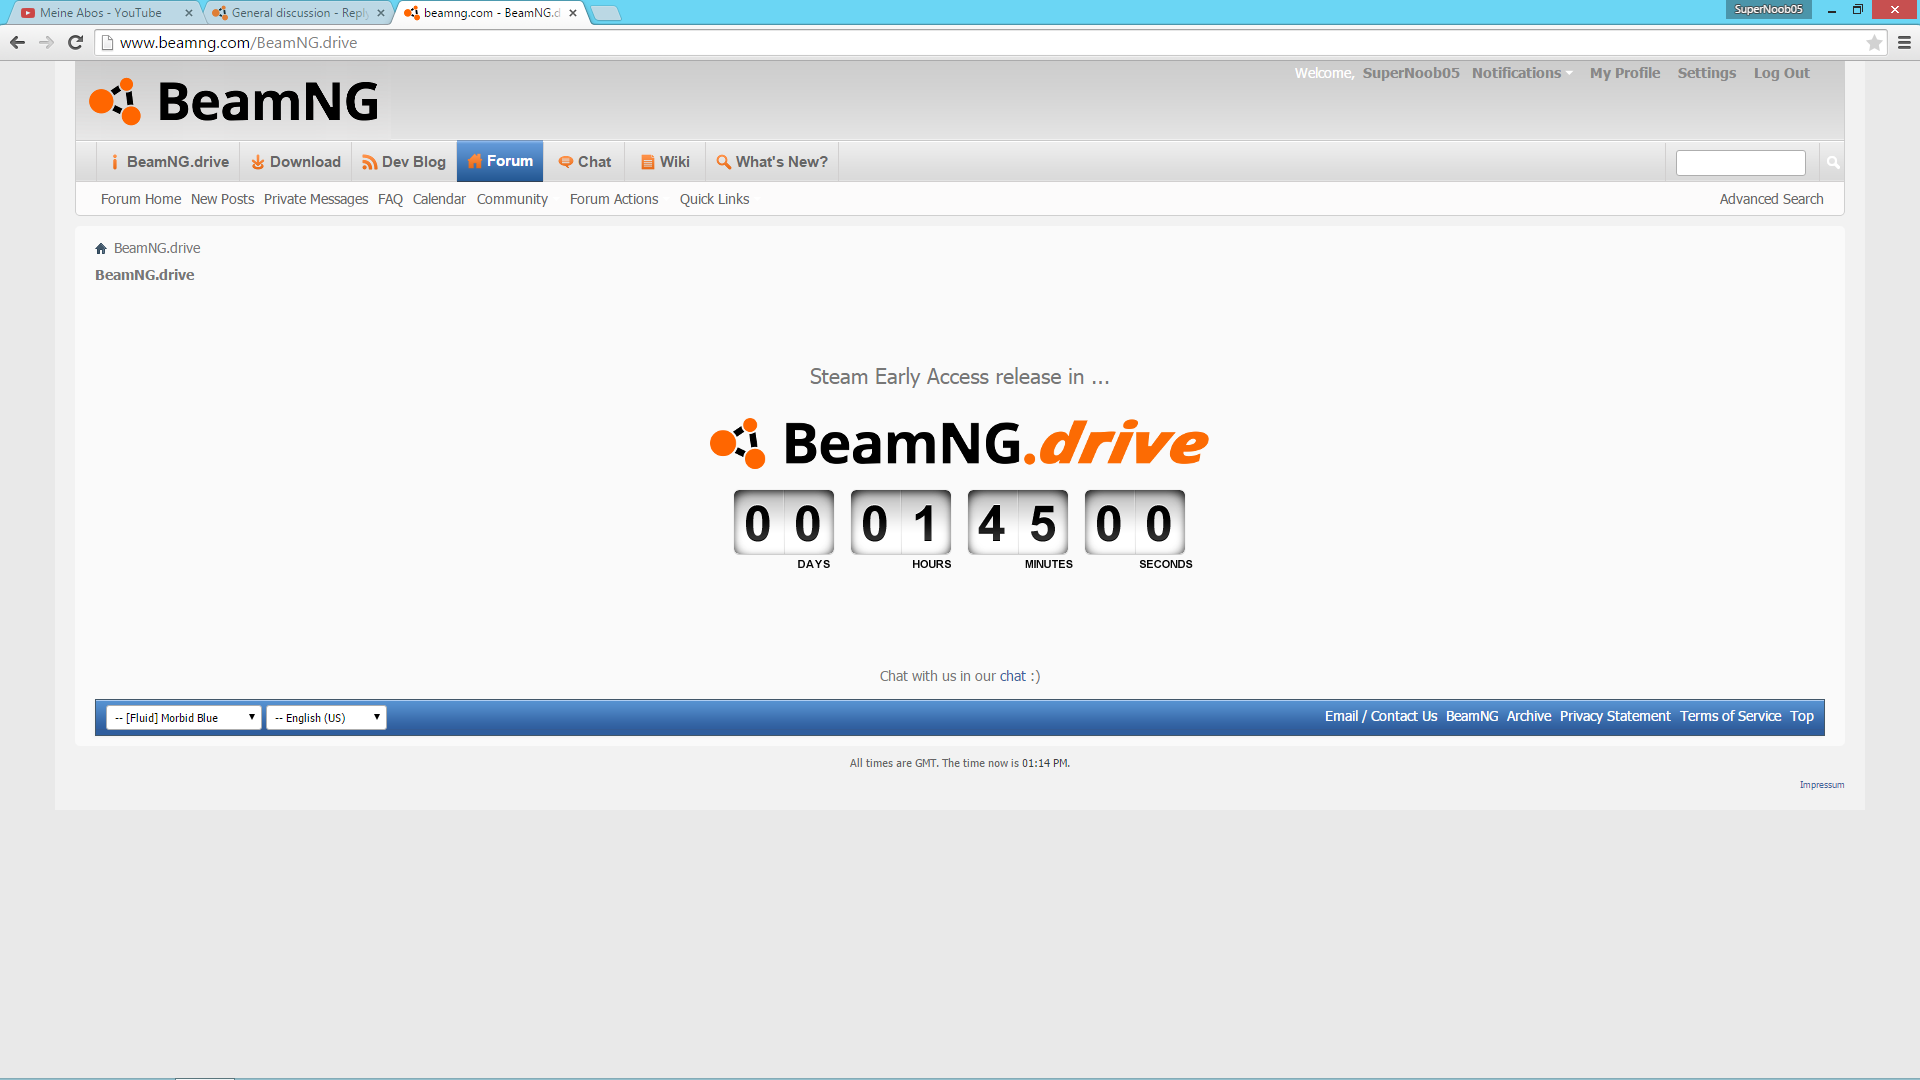Follow the 'chat' link under countdown
Viewport: 1920px width, 1080px height.
point(1013,676)
